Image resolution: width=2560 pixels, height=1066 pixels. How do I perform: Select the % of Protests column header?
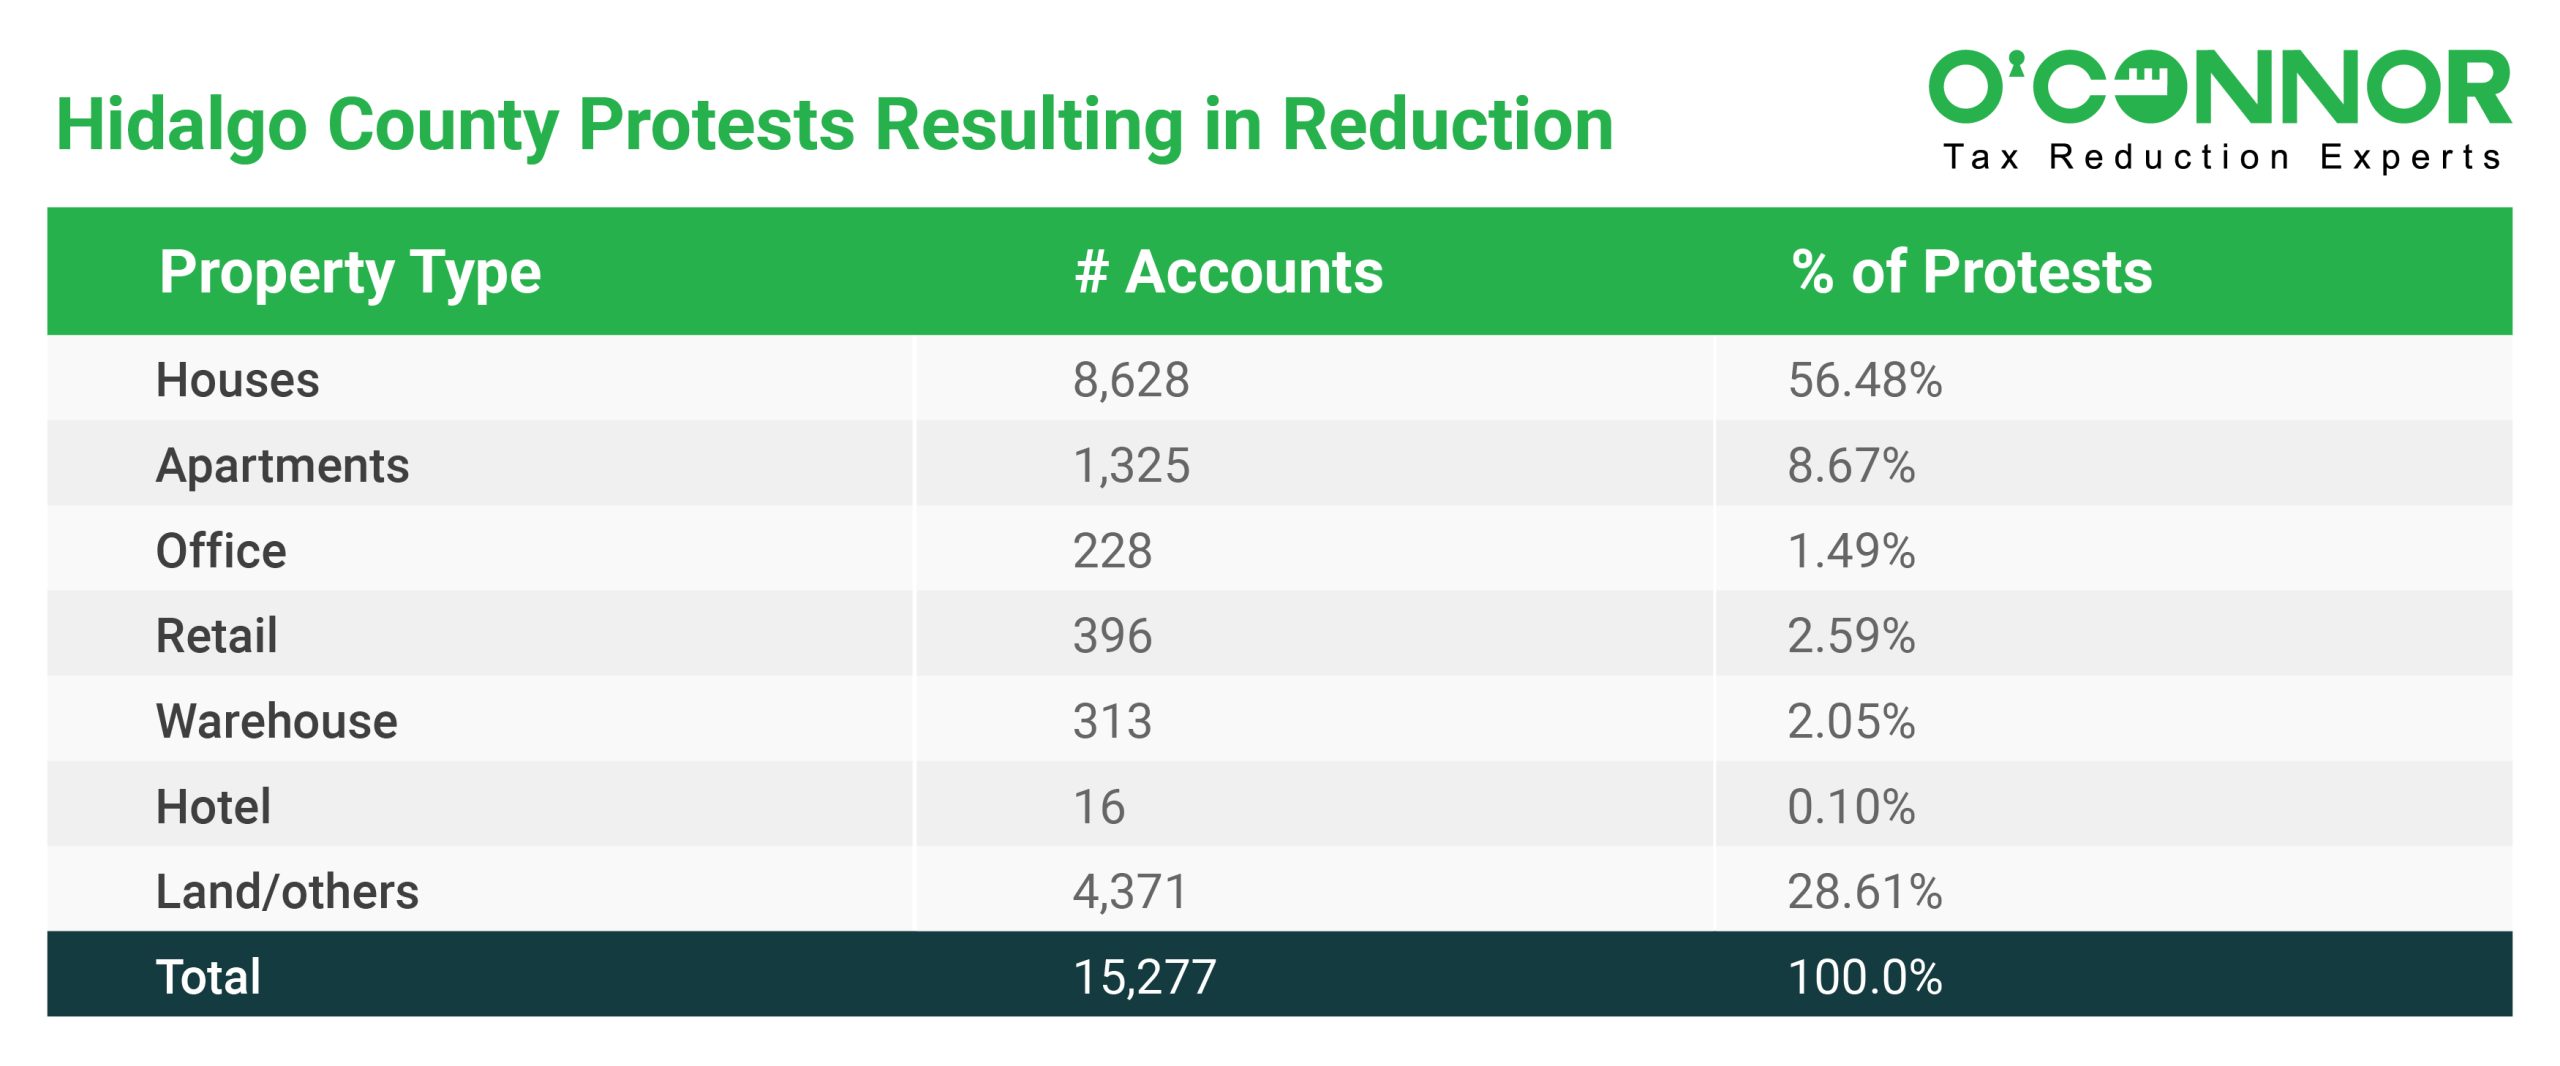[x=1971, y=272]
